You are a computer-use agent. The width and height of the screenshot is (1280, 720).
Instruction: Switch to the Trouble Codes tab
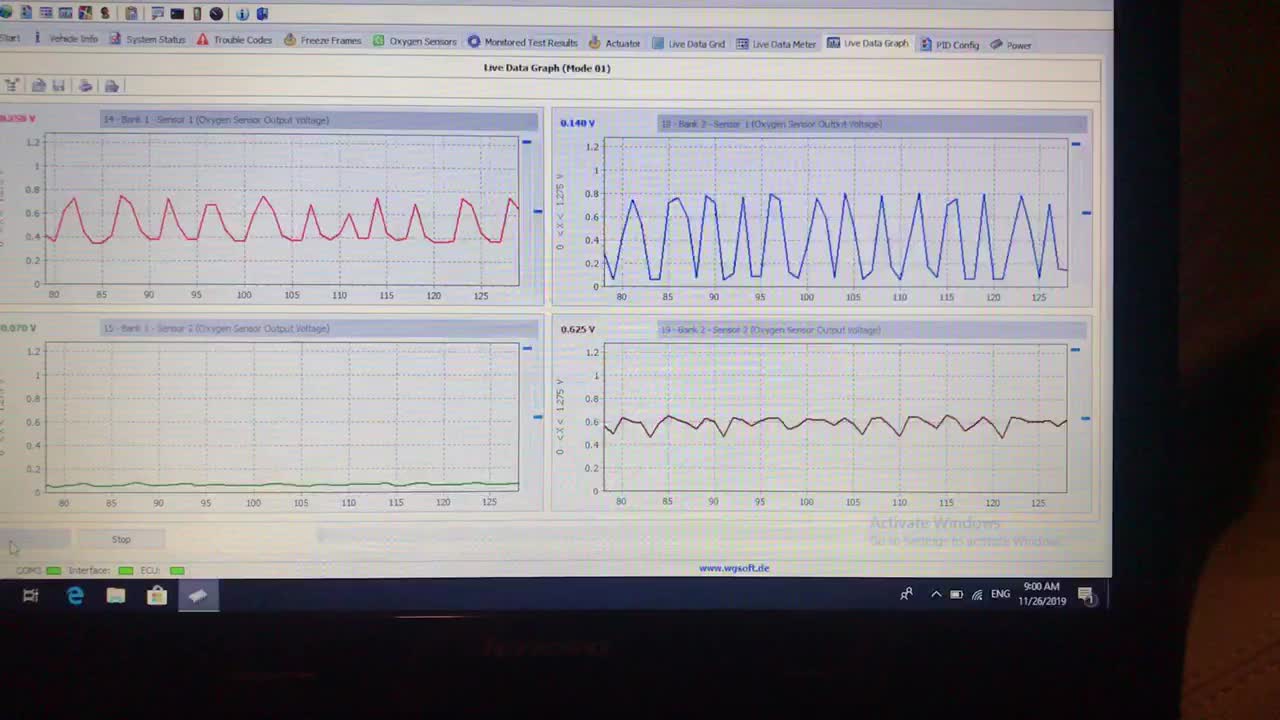235,40
